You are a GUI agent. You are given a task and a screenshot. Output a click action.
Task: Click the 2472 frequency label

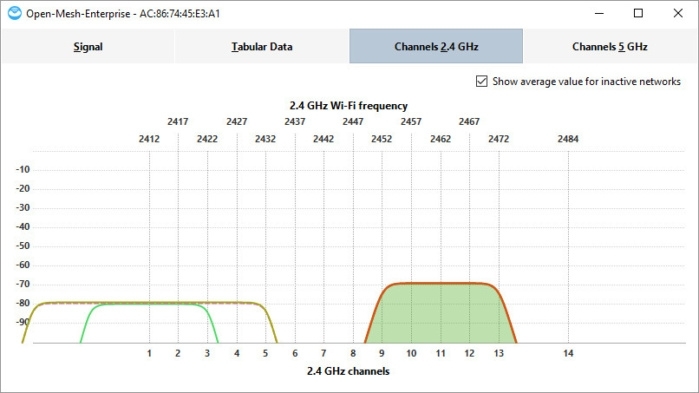498,139
